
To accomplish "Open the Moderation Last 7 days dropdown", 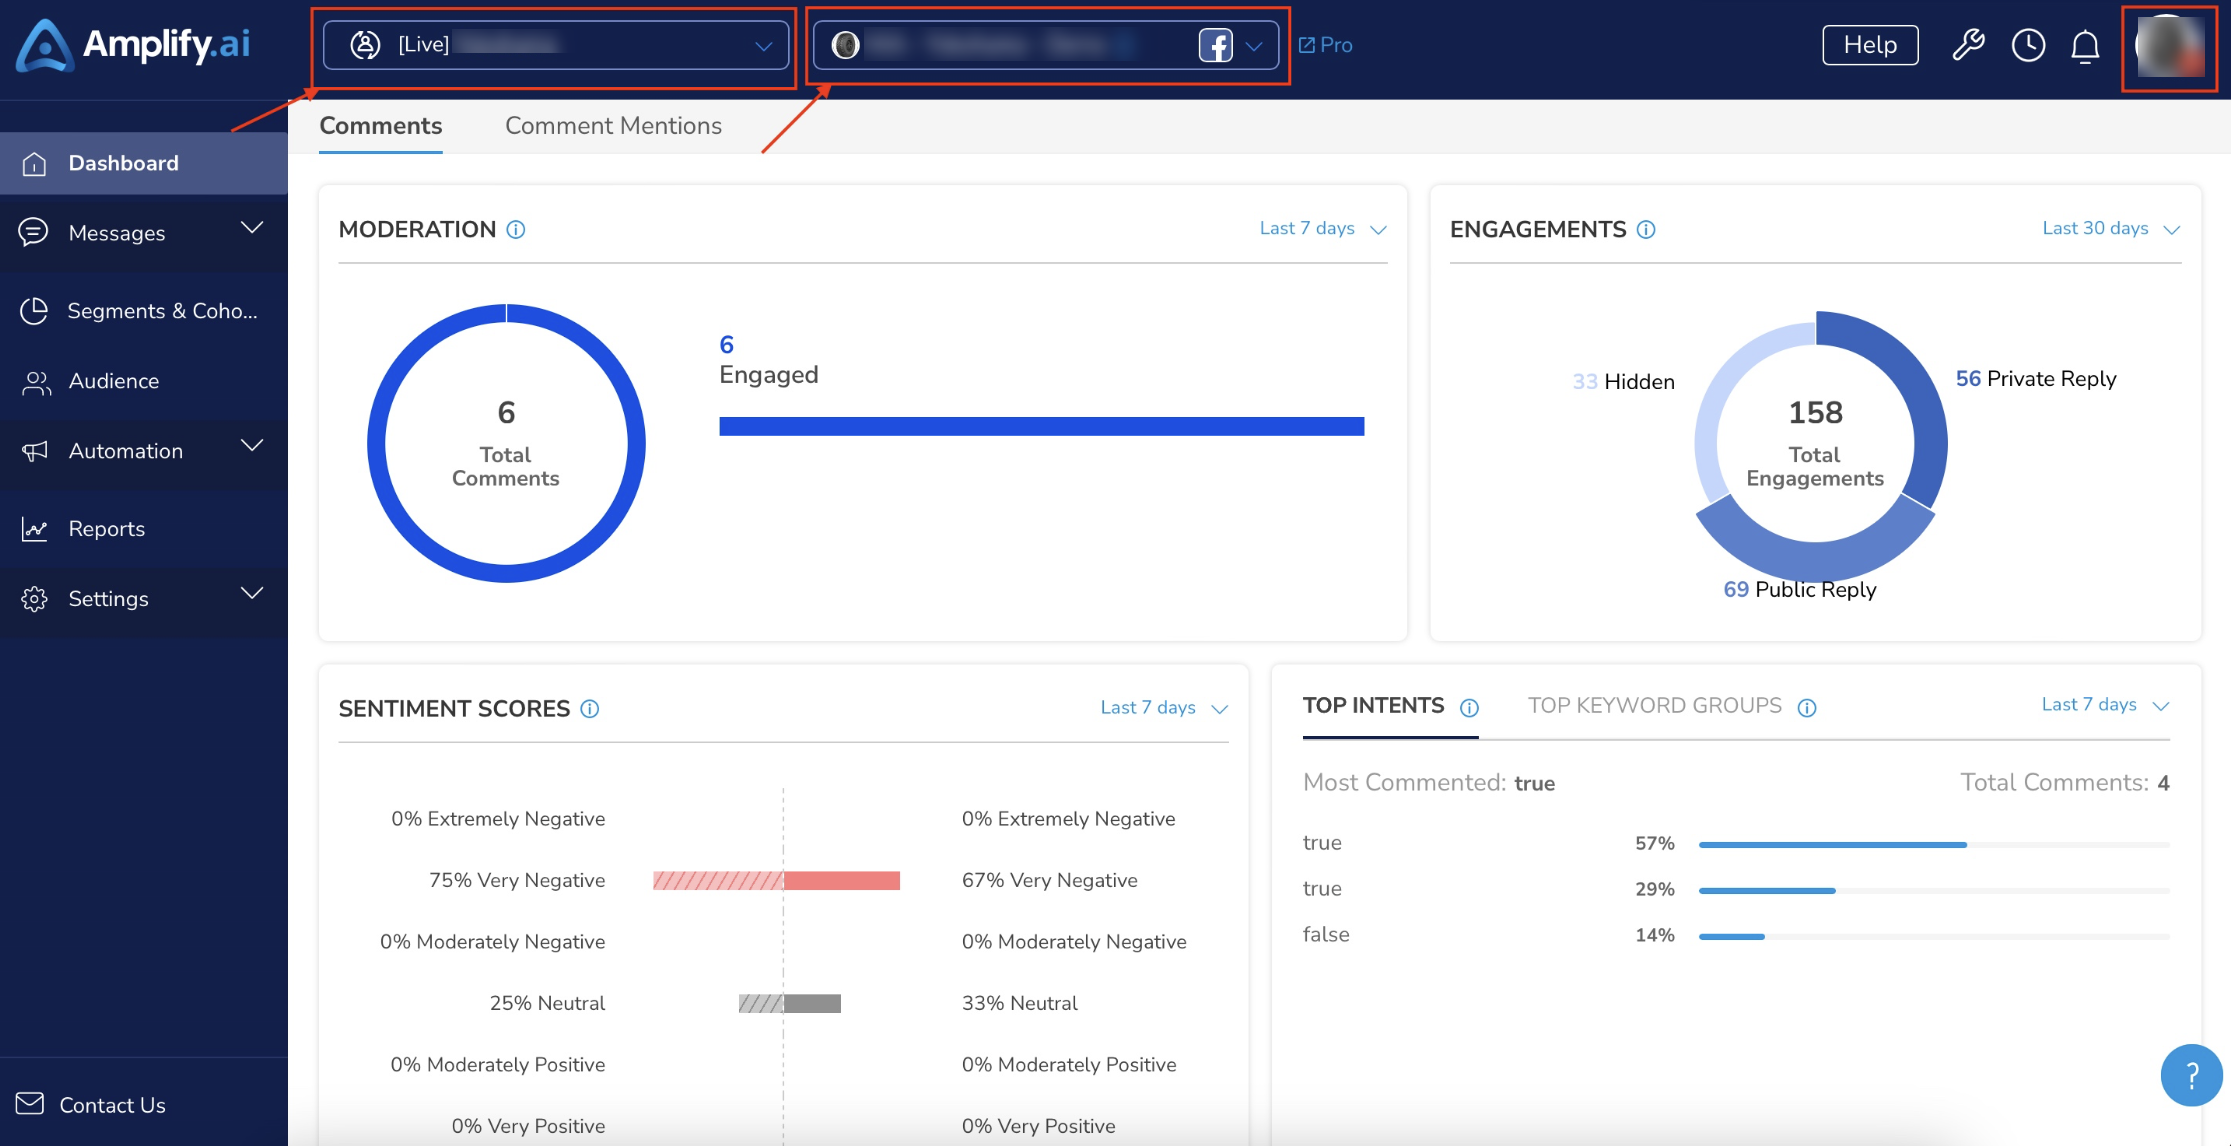I will (x=1323, y=229).
